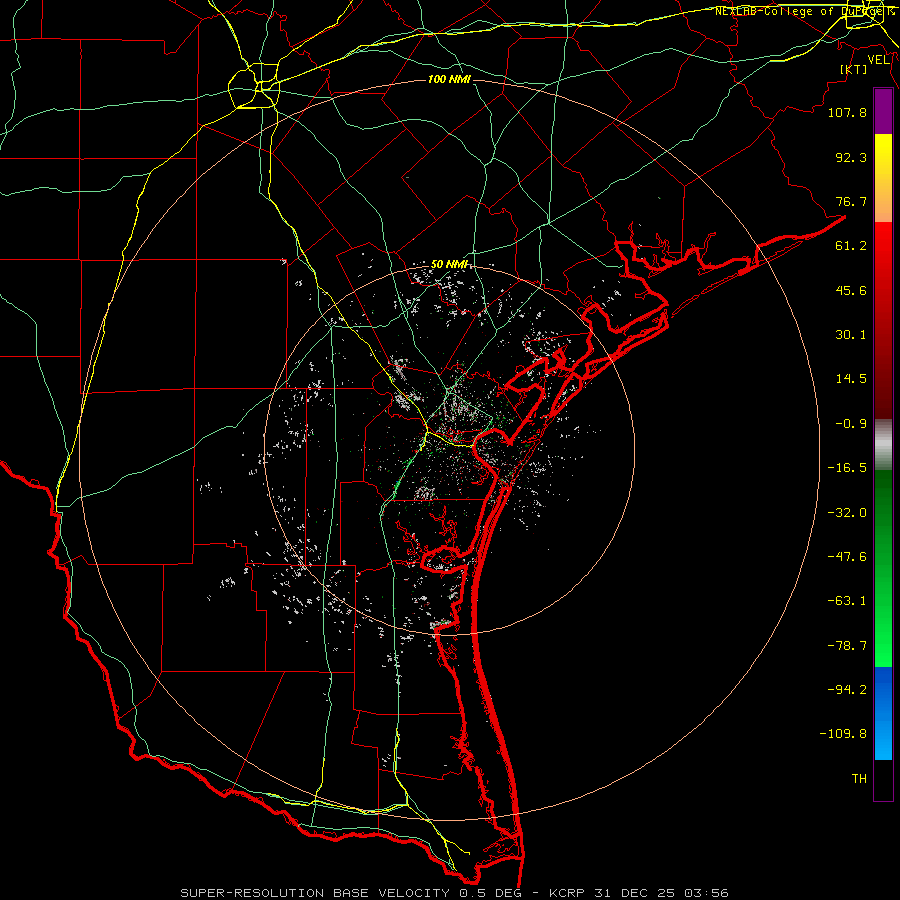Click the 92.3 legend value
The image size is (900, 900).
click(851, 157)
